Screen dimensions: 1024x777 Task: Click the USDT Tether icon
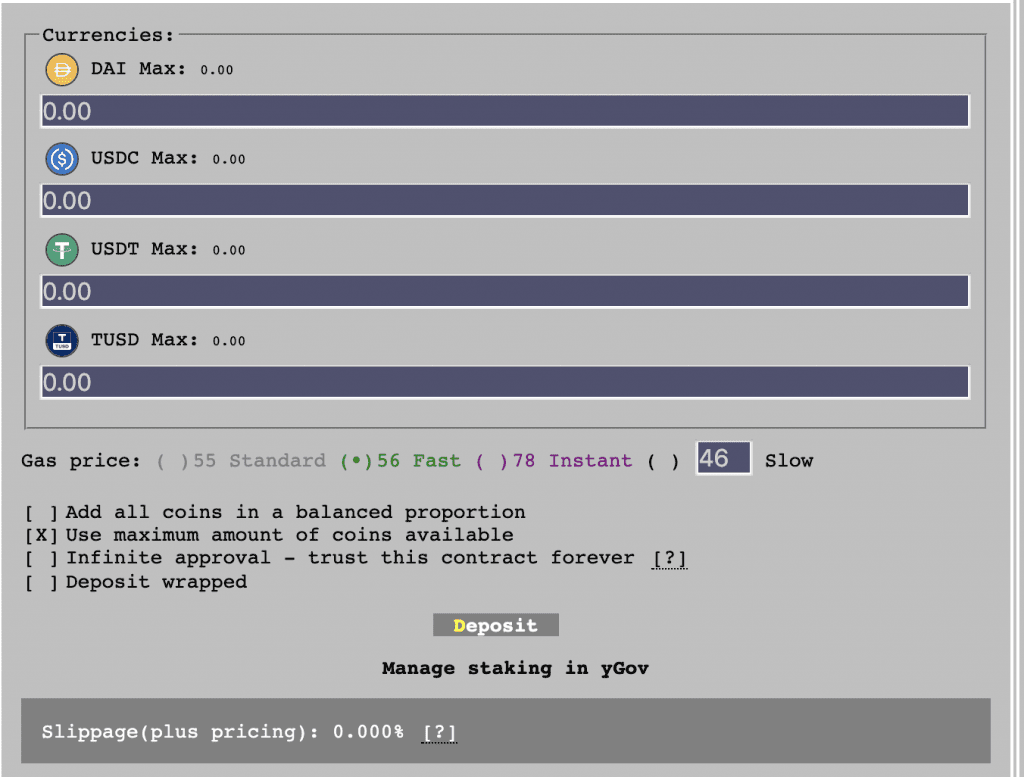[x=62, y=249]
